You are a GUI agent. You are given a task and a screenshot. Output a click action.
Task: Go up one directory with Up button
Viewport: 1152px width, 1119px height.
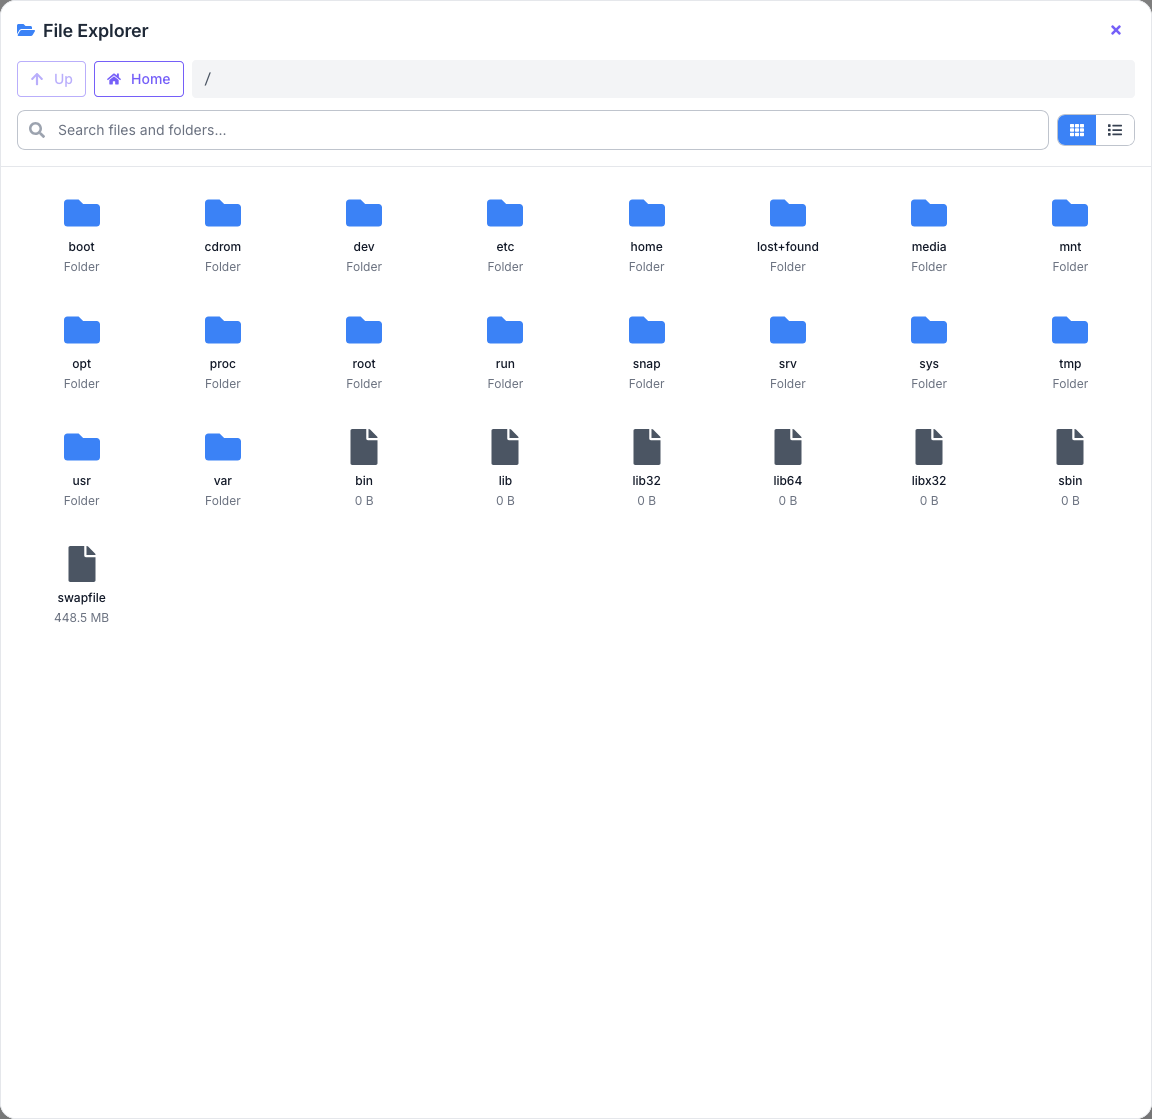point(51,79)
